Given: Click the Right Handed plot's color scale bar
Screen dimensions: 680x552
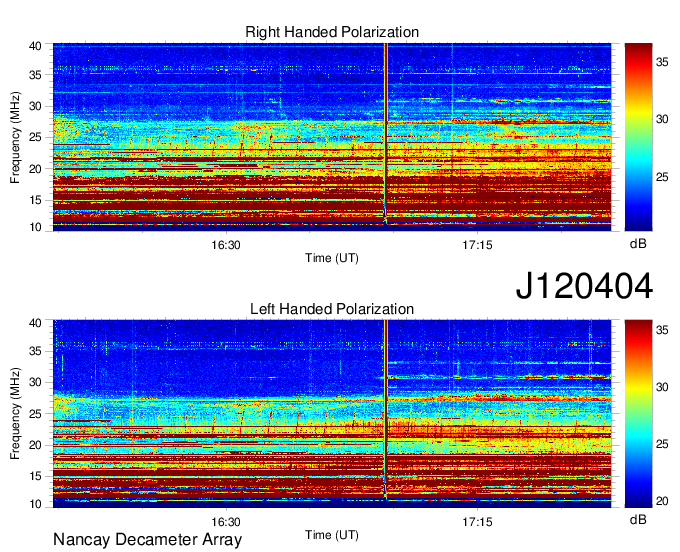Looking at the screenshot, I should [x=638, y=137].
